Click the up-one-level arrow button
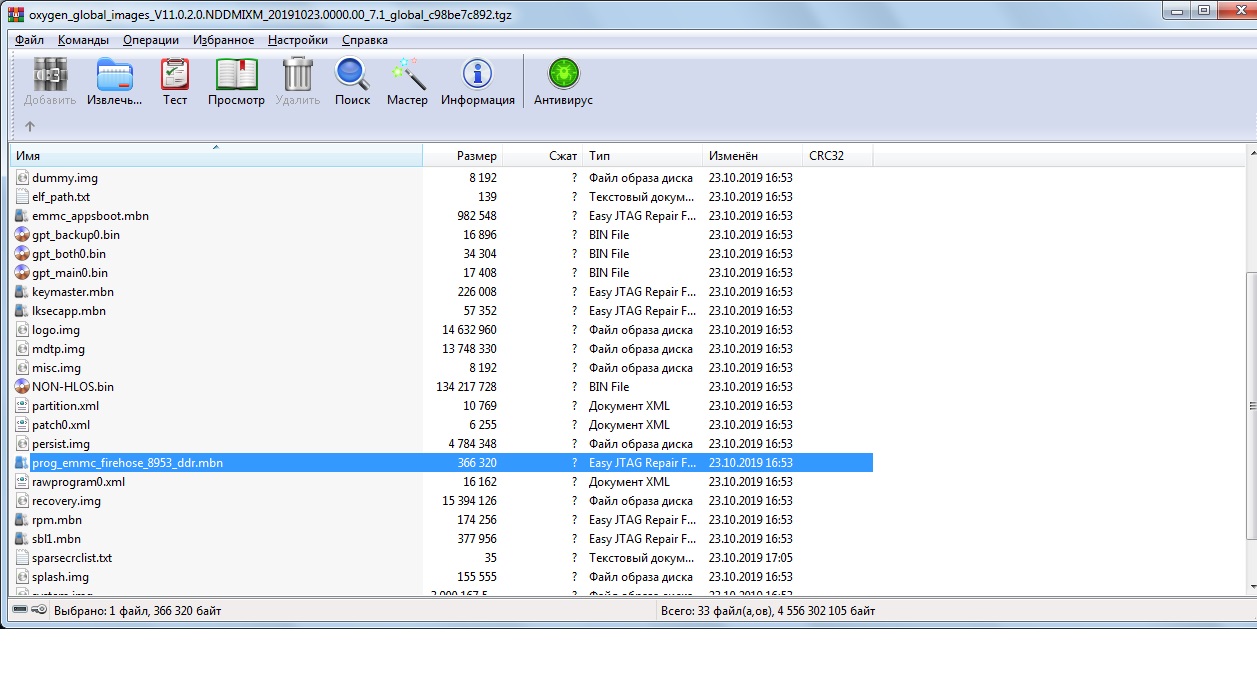Screen dimensions: 1257x675 (30, 126)
